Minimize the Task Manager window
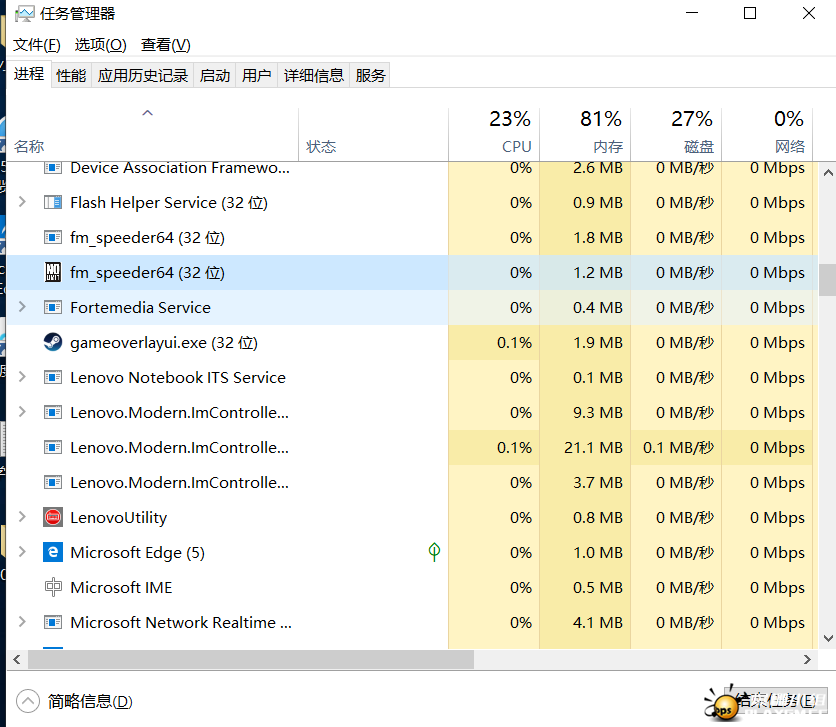This screenshot has width=836, height=727. [x=692, y=13]
